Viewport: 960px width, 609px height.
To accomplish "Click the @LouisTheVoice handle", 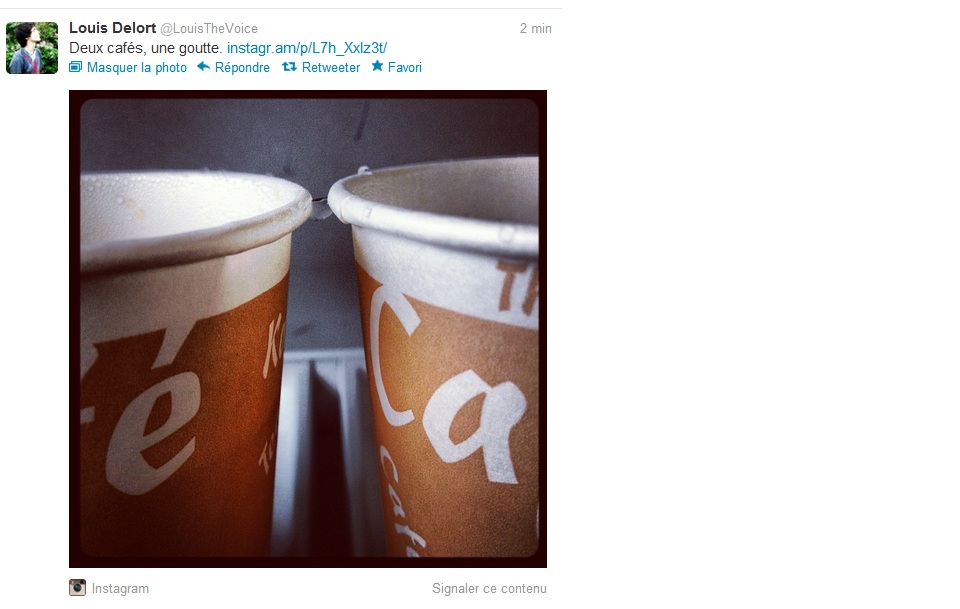I will (209, 29).
